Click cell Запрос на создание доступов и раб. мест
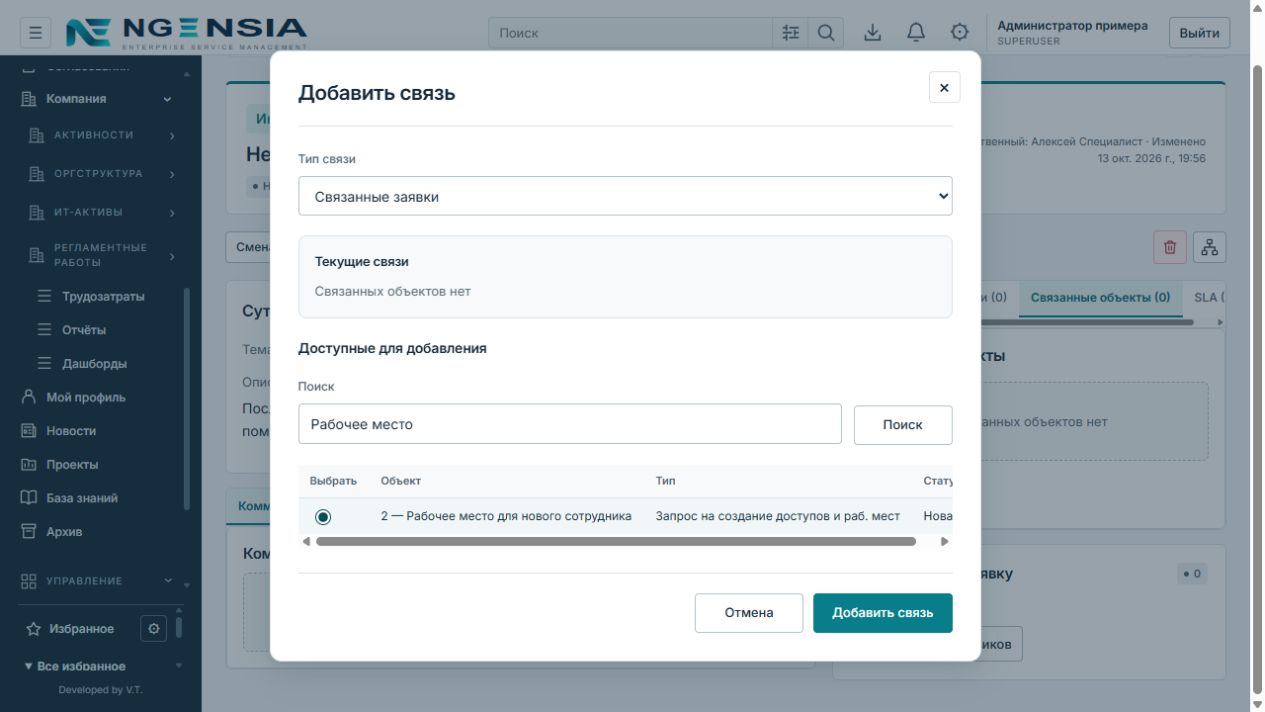The image size is (1265, 712). pos(778,516)
